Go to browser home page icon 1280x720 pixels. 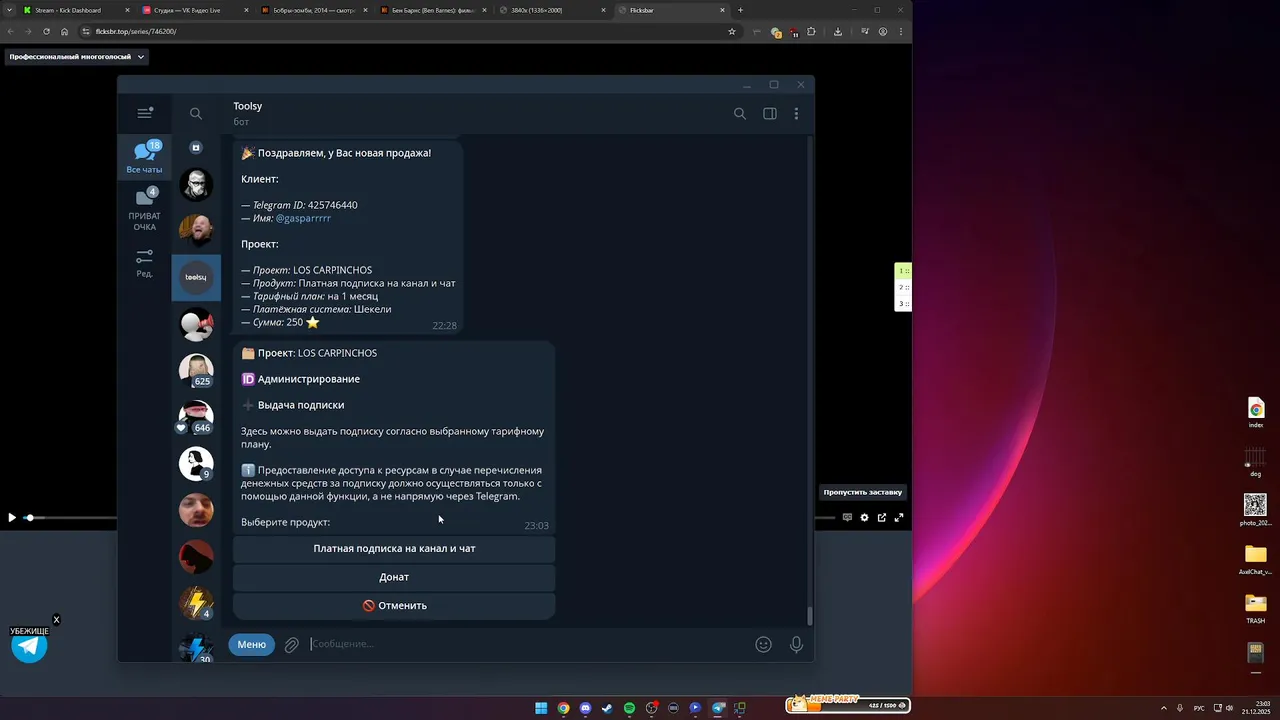tap(64, 31)
